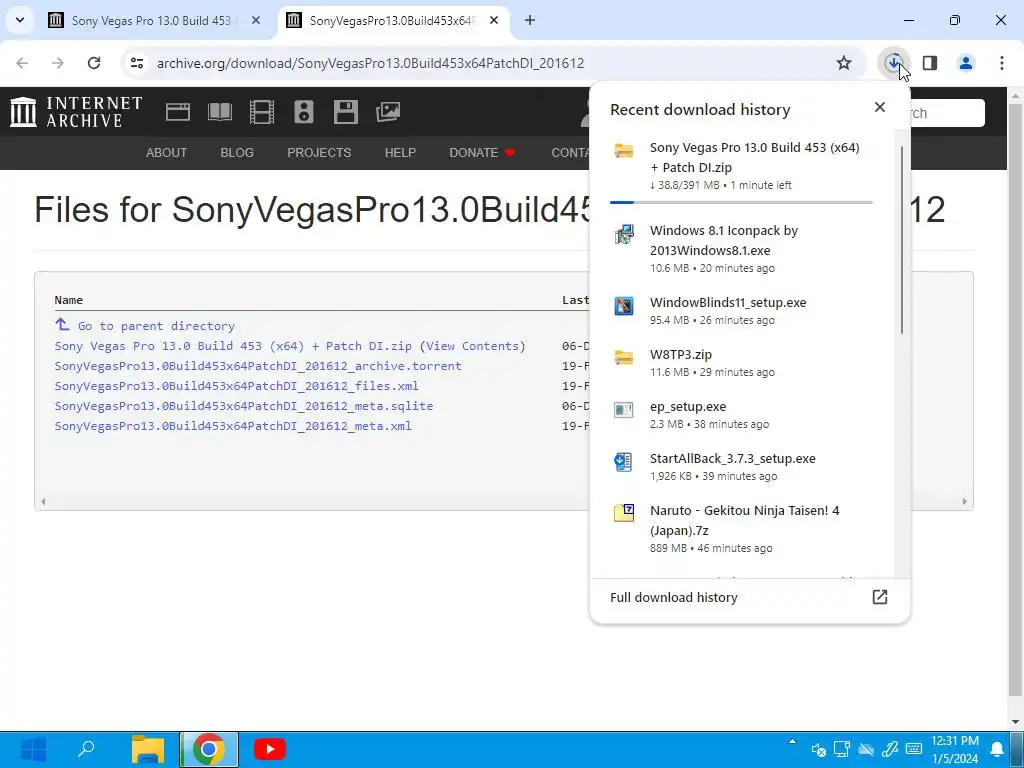This screenshot has width=1024, height=768.
Task: Select the SonyVegasPro13.0Build453x64 tab
Action: click(391, 20)
